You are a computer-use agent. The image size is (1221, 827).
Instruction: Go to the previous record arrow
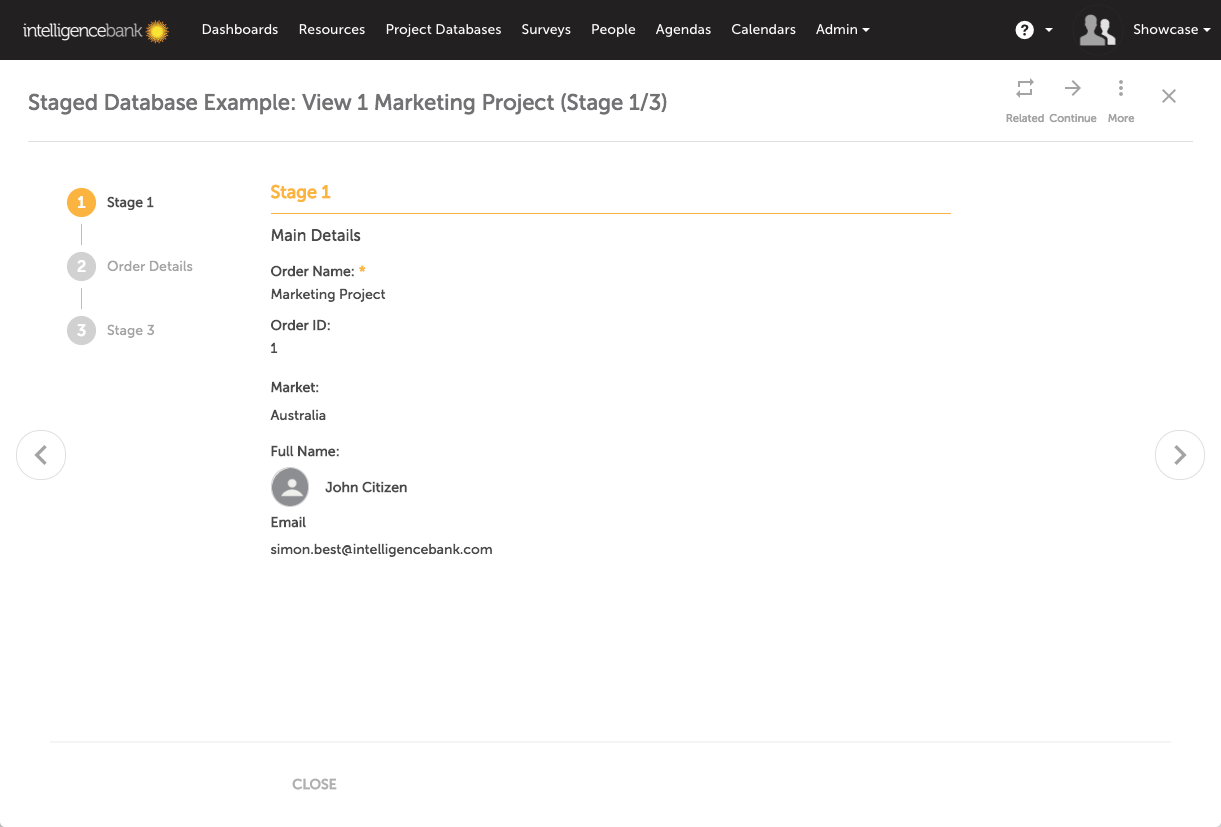pos(41,455)
